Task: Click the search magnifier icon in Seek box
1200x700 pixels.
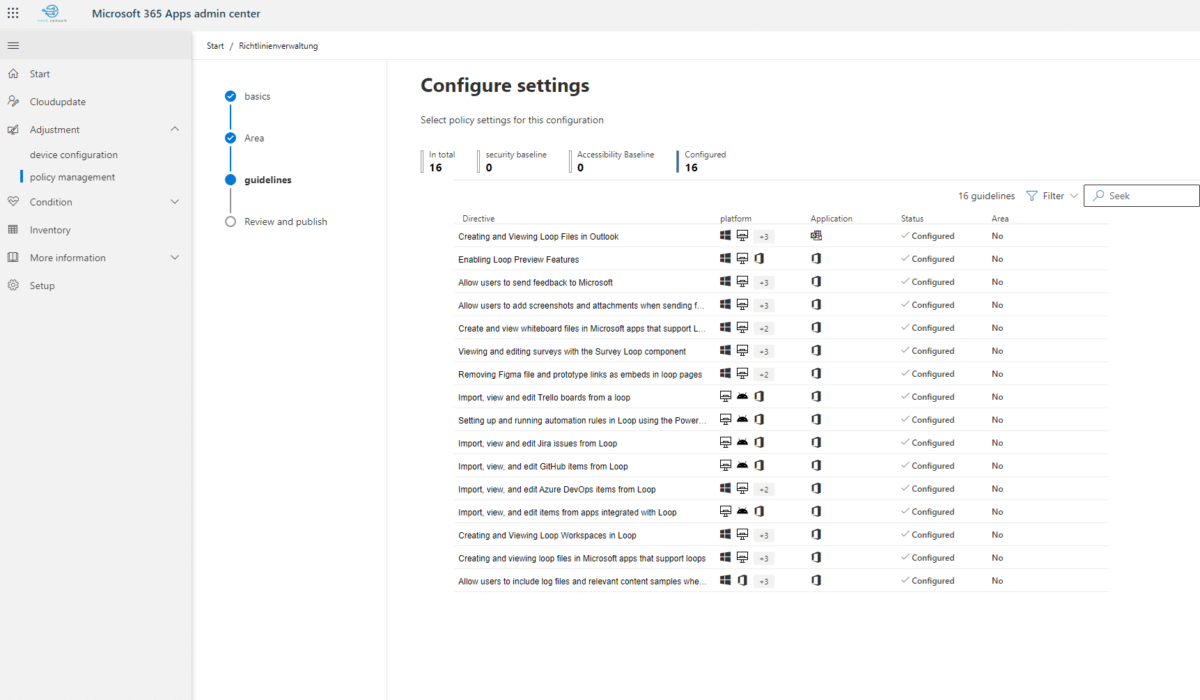Action: [1096, 195]
